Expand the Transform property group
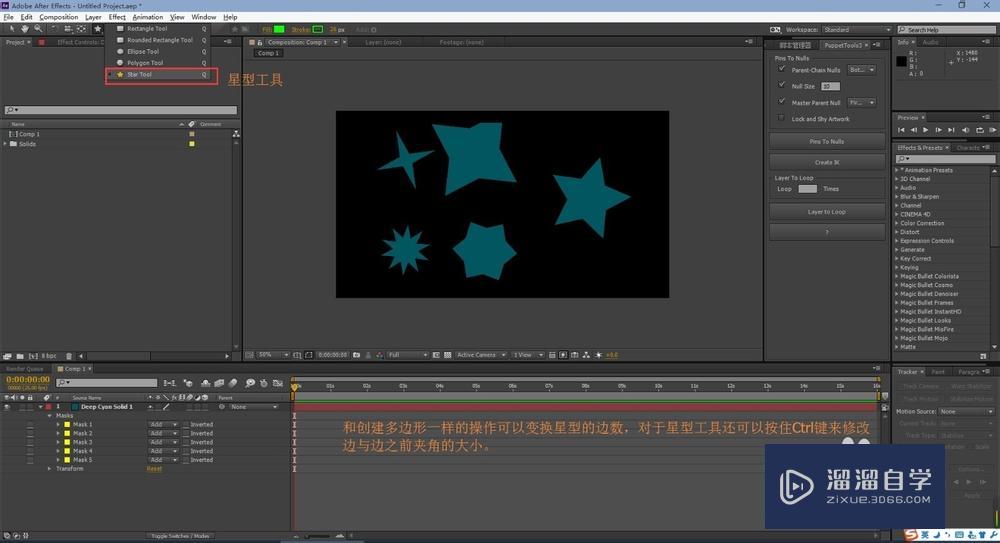1000x543 pixels. pyautogui.click(x=50, y=469)
